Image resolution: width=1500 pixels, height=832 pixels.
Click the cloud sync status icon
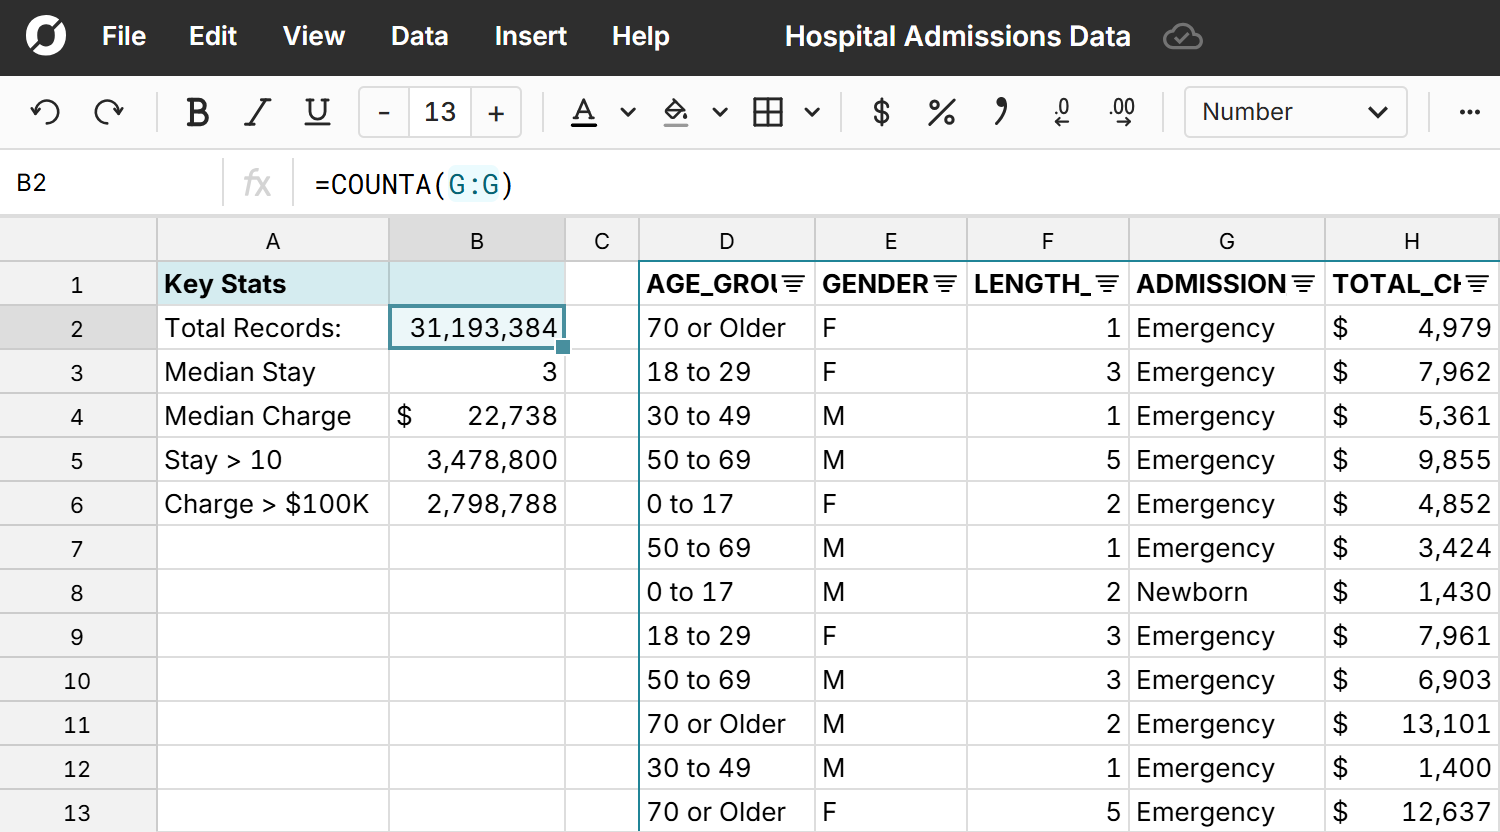[1182, 36]
